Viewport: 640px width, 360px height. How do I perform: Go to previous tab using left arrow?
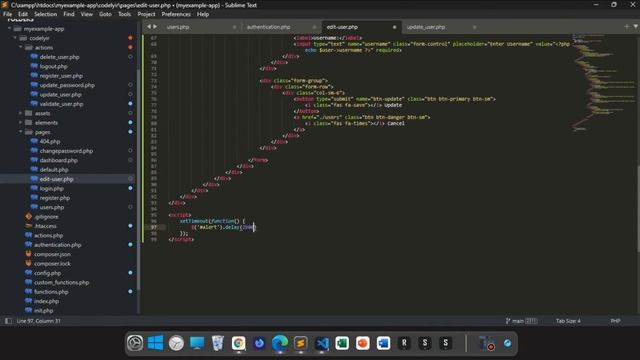click(149, 27)
